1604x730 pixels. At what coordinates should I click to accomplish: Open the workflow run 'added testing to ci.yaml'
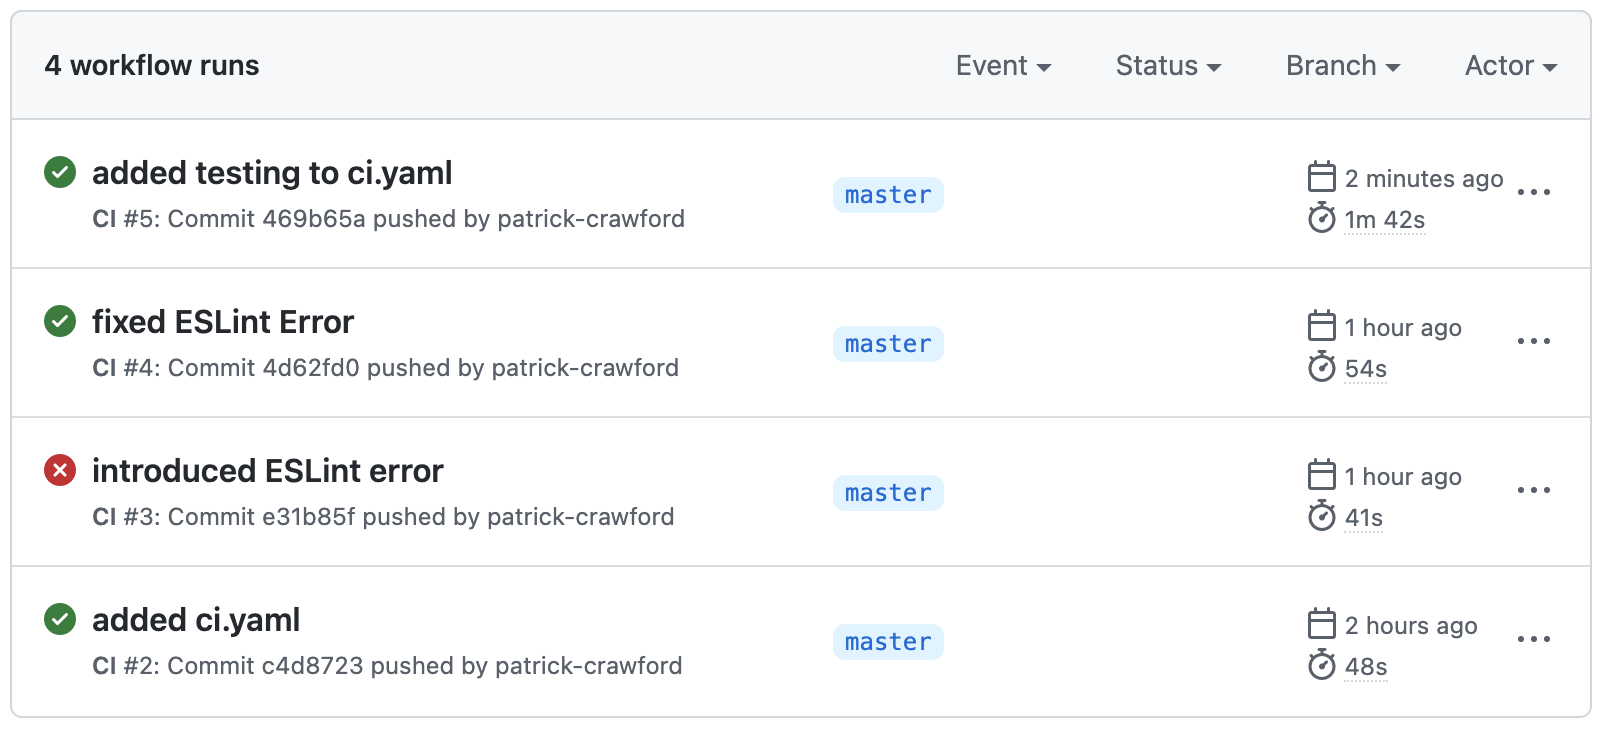[272, 173]
